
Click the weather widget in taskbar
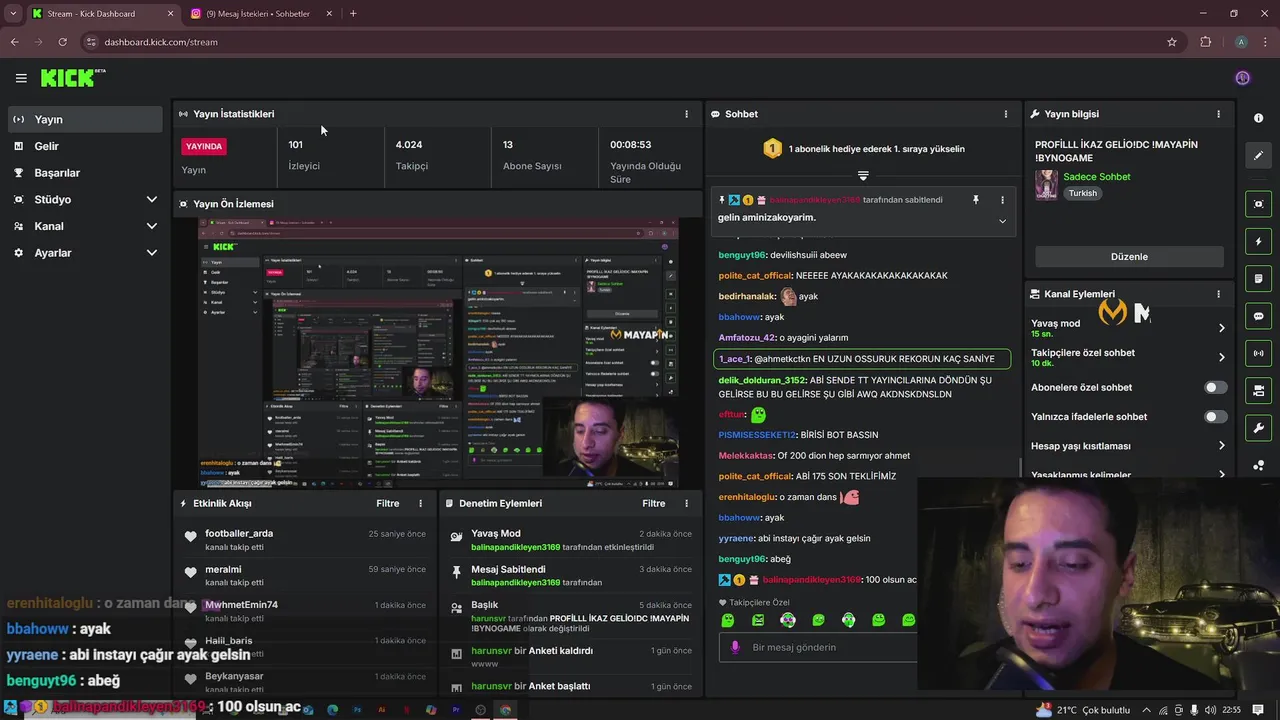coord(1085,710)
